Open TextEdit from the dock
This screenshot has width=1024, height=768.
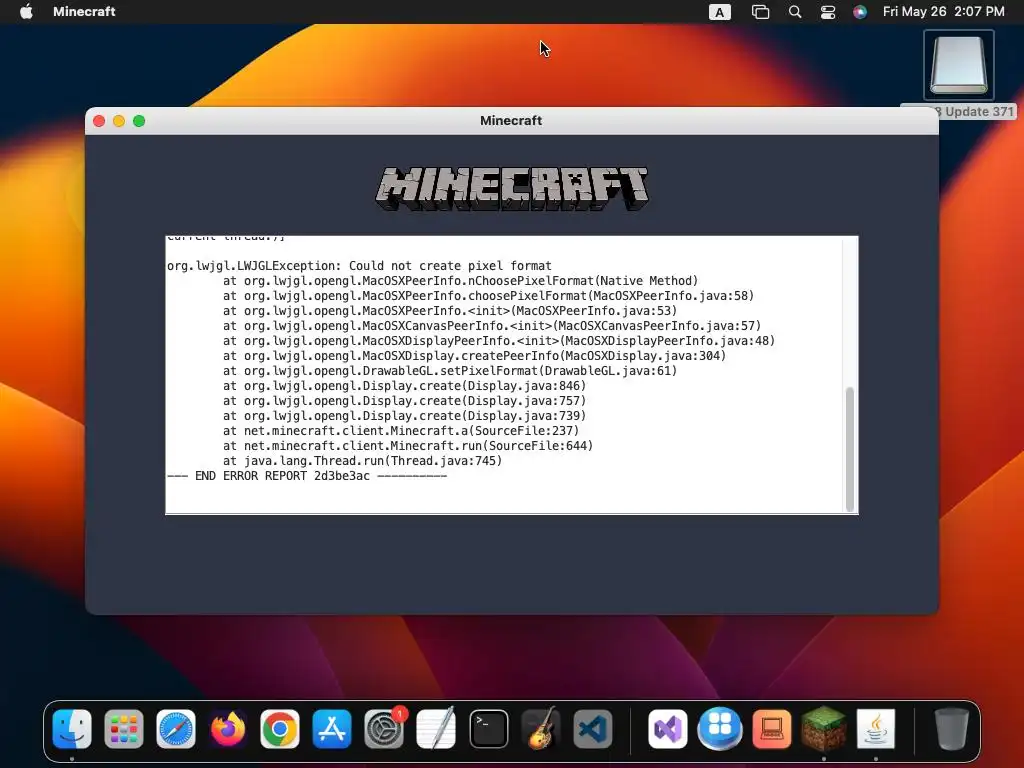436,729
